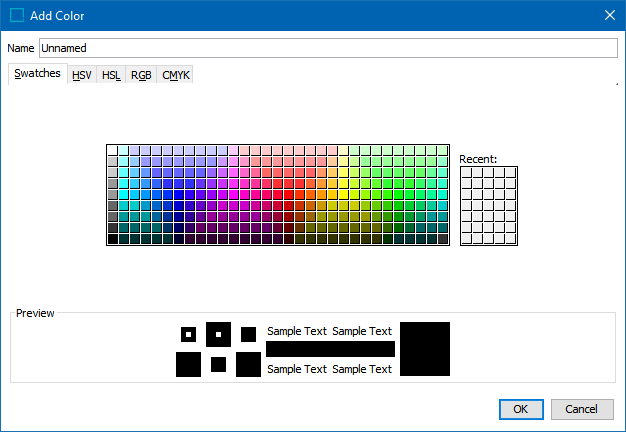Select the pure orange swatch in the palette
The image size is (626, 432).
[x=311, y=194]
